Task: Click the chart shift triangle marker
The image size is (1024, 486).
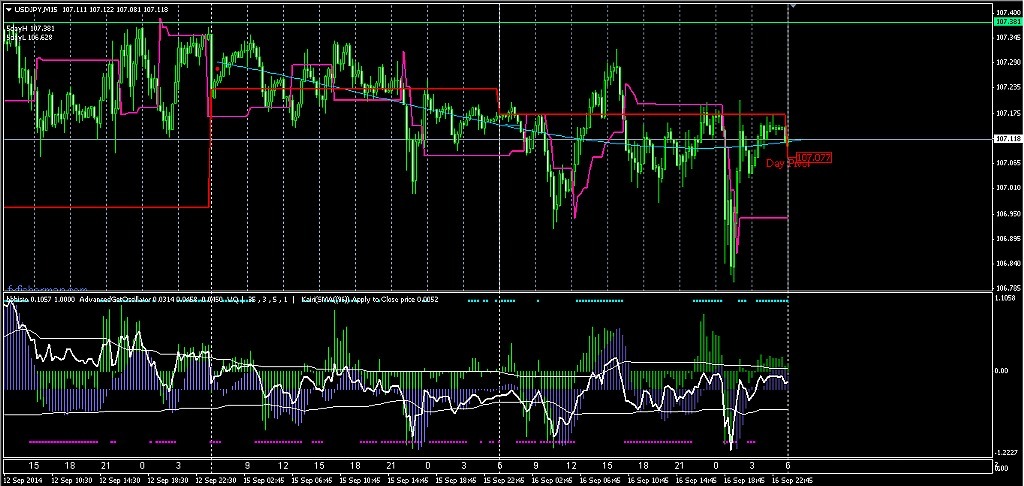Action: [x=794, y=5]
